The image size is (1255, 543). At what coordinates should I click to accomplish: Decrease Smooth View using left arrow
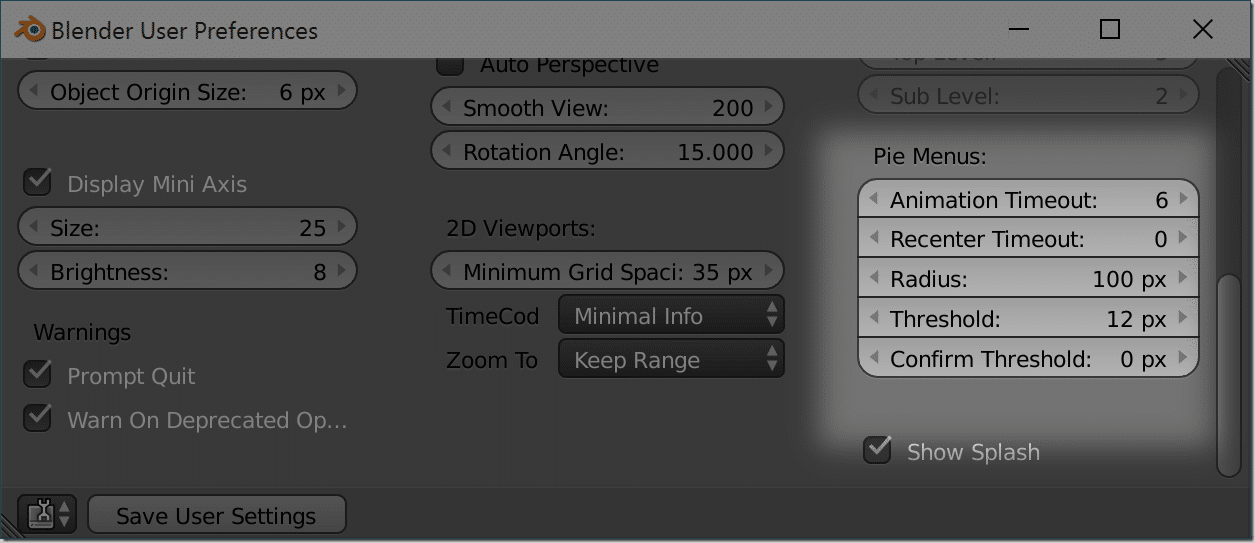click(446, 107)
